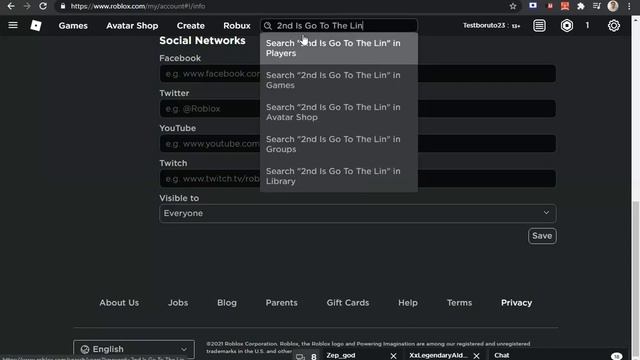This screenshot has height=360, width=640.
Task: Search the query in Avatar Shop
Action: (x=339, y=112)
